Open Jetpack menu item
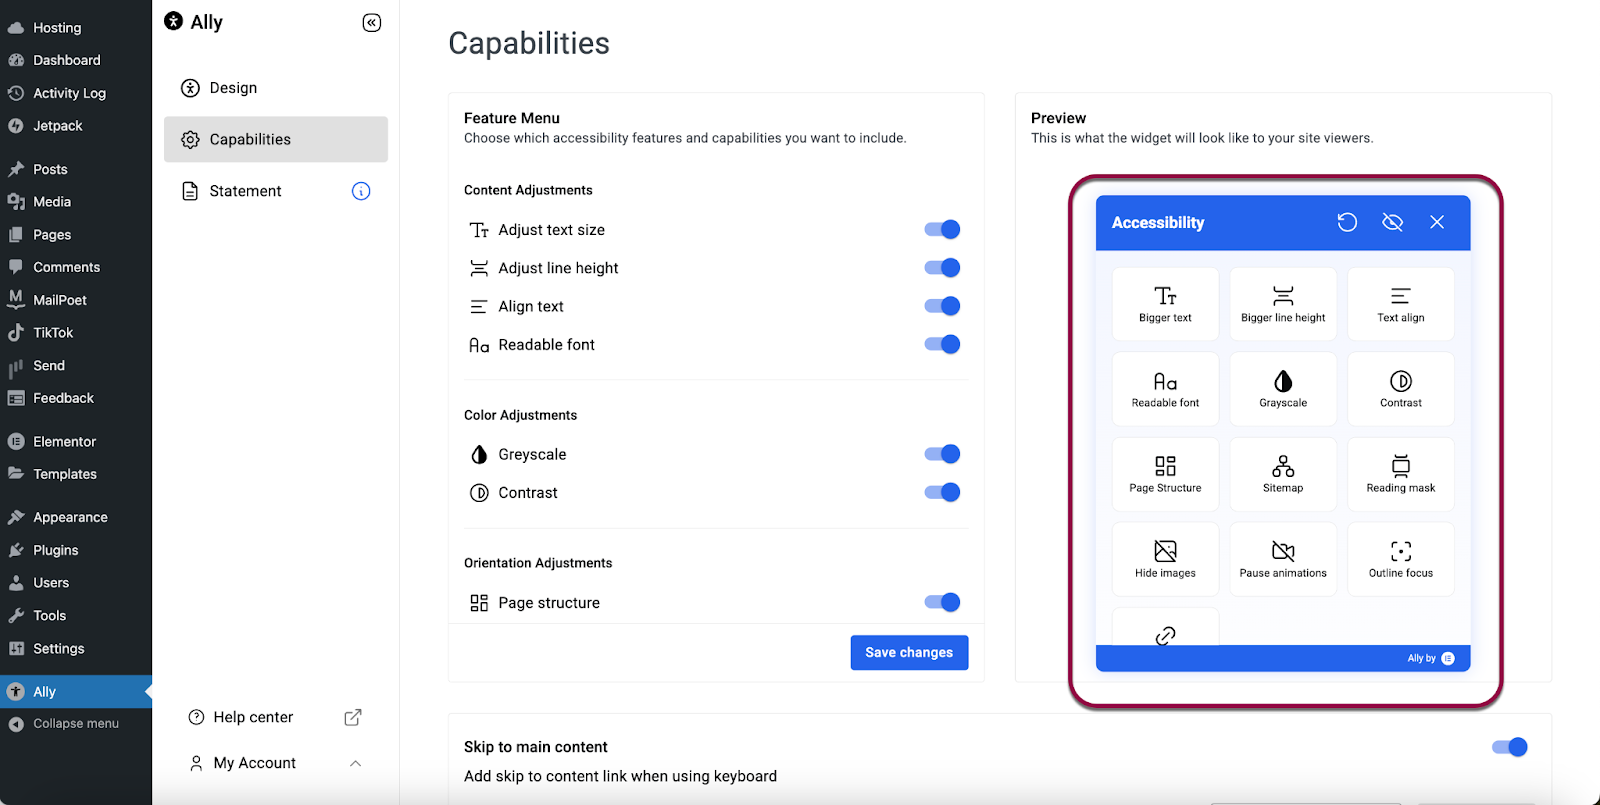1600x805 pixels. pos(76,126)
